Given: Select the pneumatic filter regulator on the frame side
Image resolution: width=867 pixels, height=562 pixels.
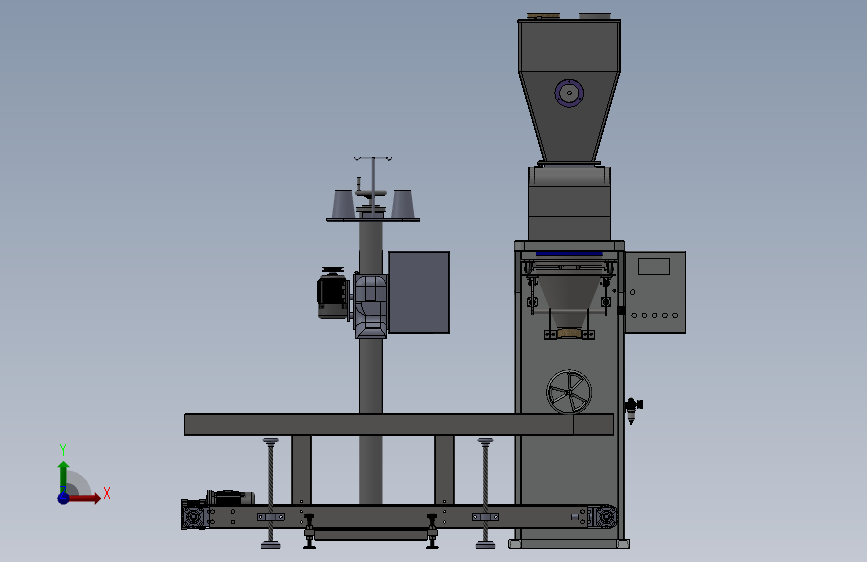Looking at the screenshot, I should [x=633, y=410].
